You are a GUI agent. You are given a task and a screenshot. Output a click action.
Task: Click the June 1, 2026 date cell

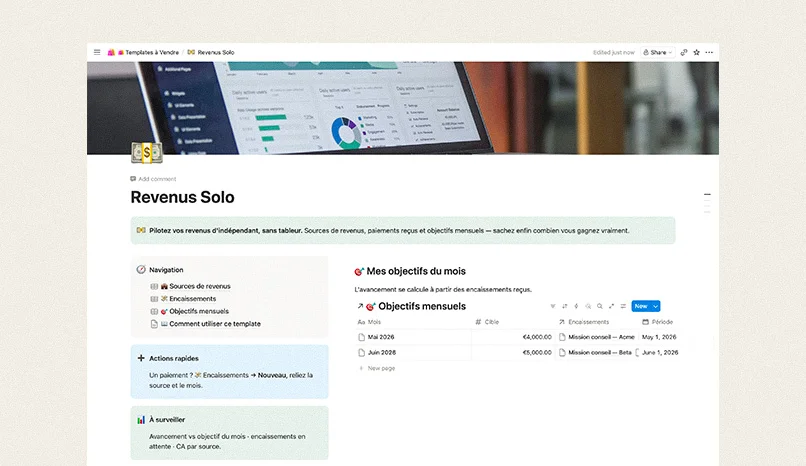660,352
